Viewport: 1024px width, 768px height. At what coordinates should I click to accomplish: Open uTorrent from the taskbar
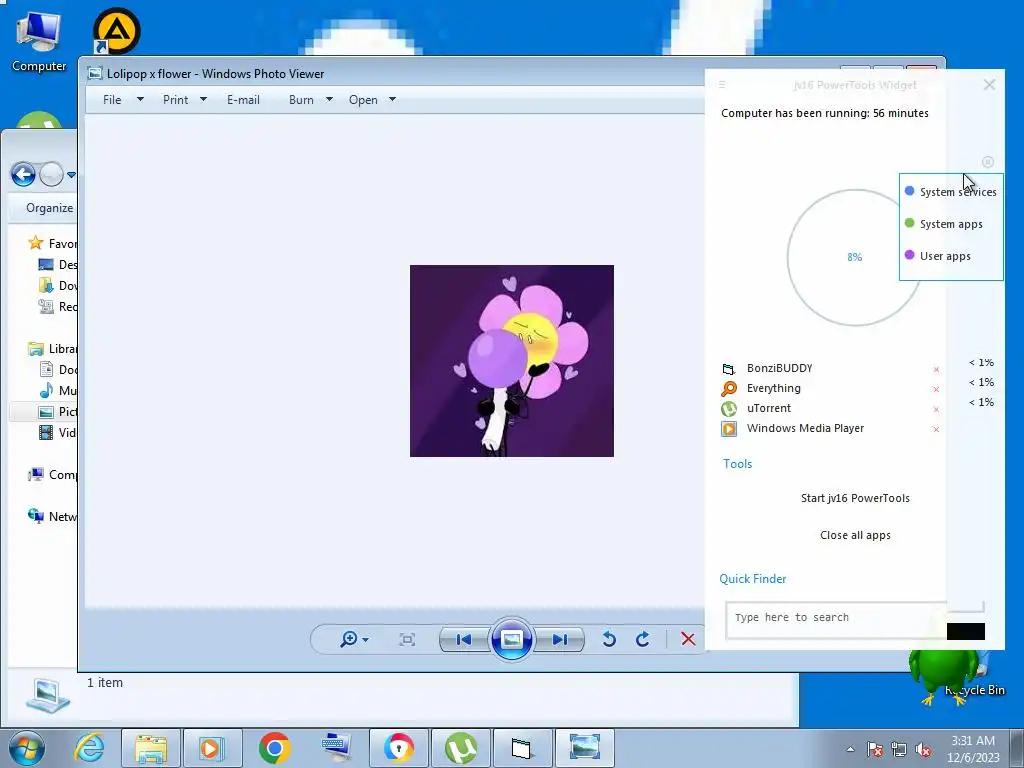point(460,748)
